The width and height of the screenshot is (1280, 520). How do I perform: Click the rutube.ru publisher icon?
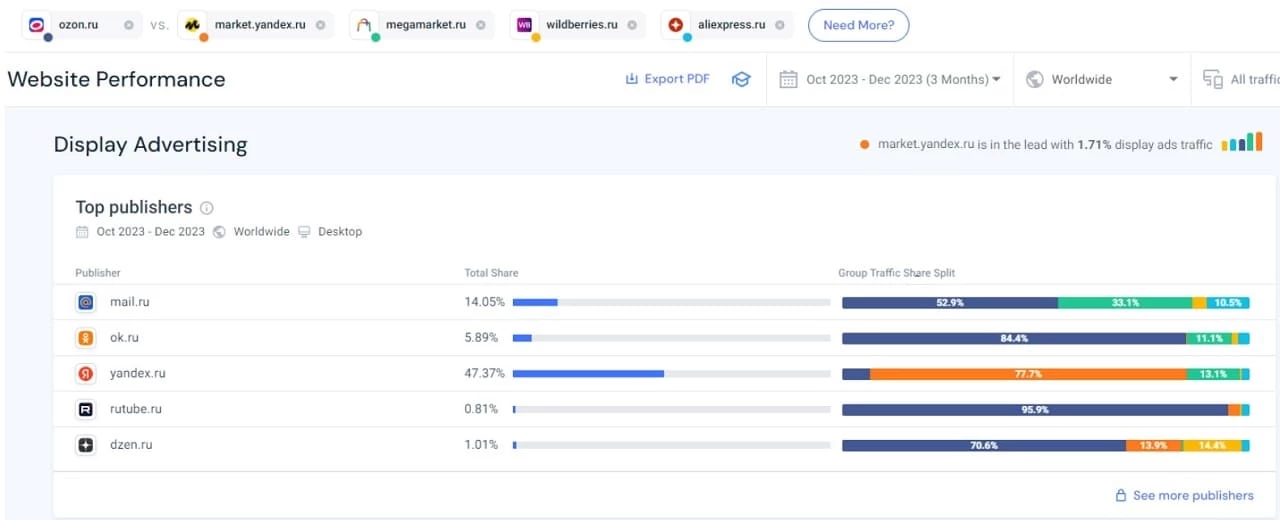click(86, 409)
